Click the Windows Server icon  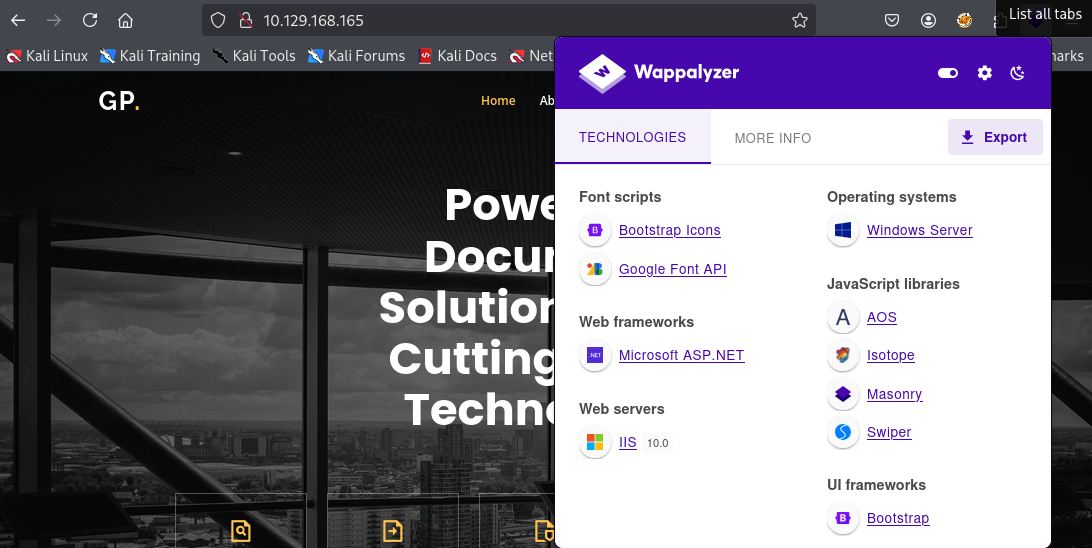(x=843, y=230)
